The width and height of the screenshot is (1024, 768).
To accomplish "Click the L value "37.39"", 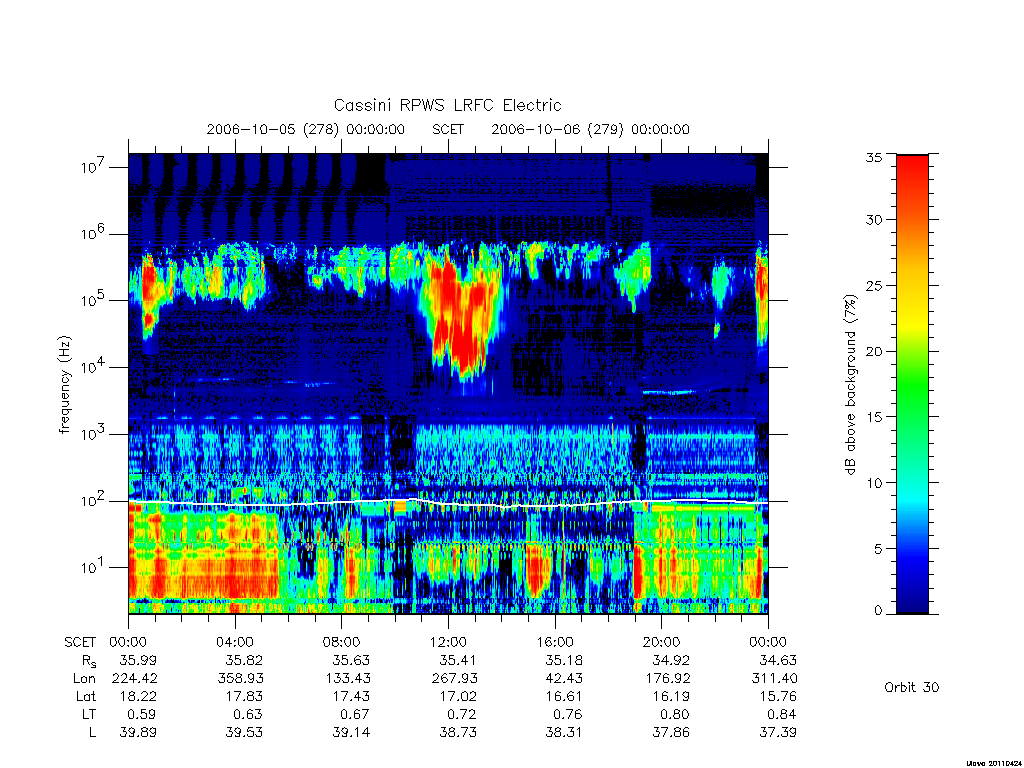I will pos(778,732).
